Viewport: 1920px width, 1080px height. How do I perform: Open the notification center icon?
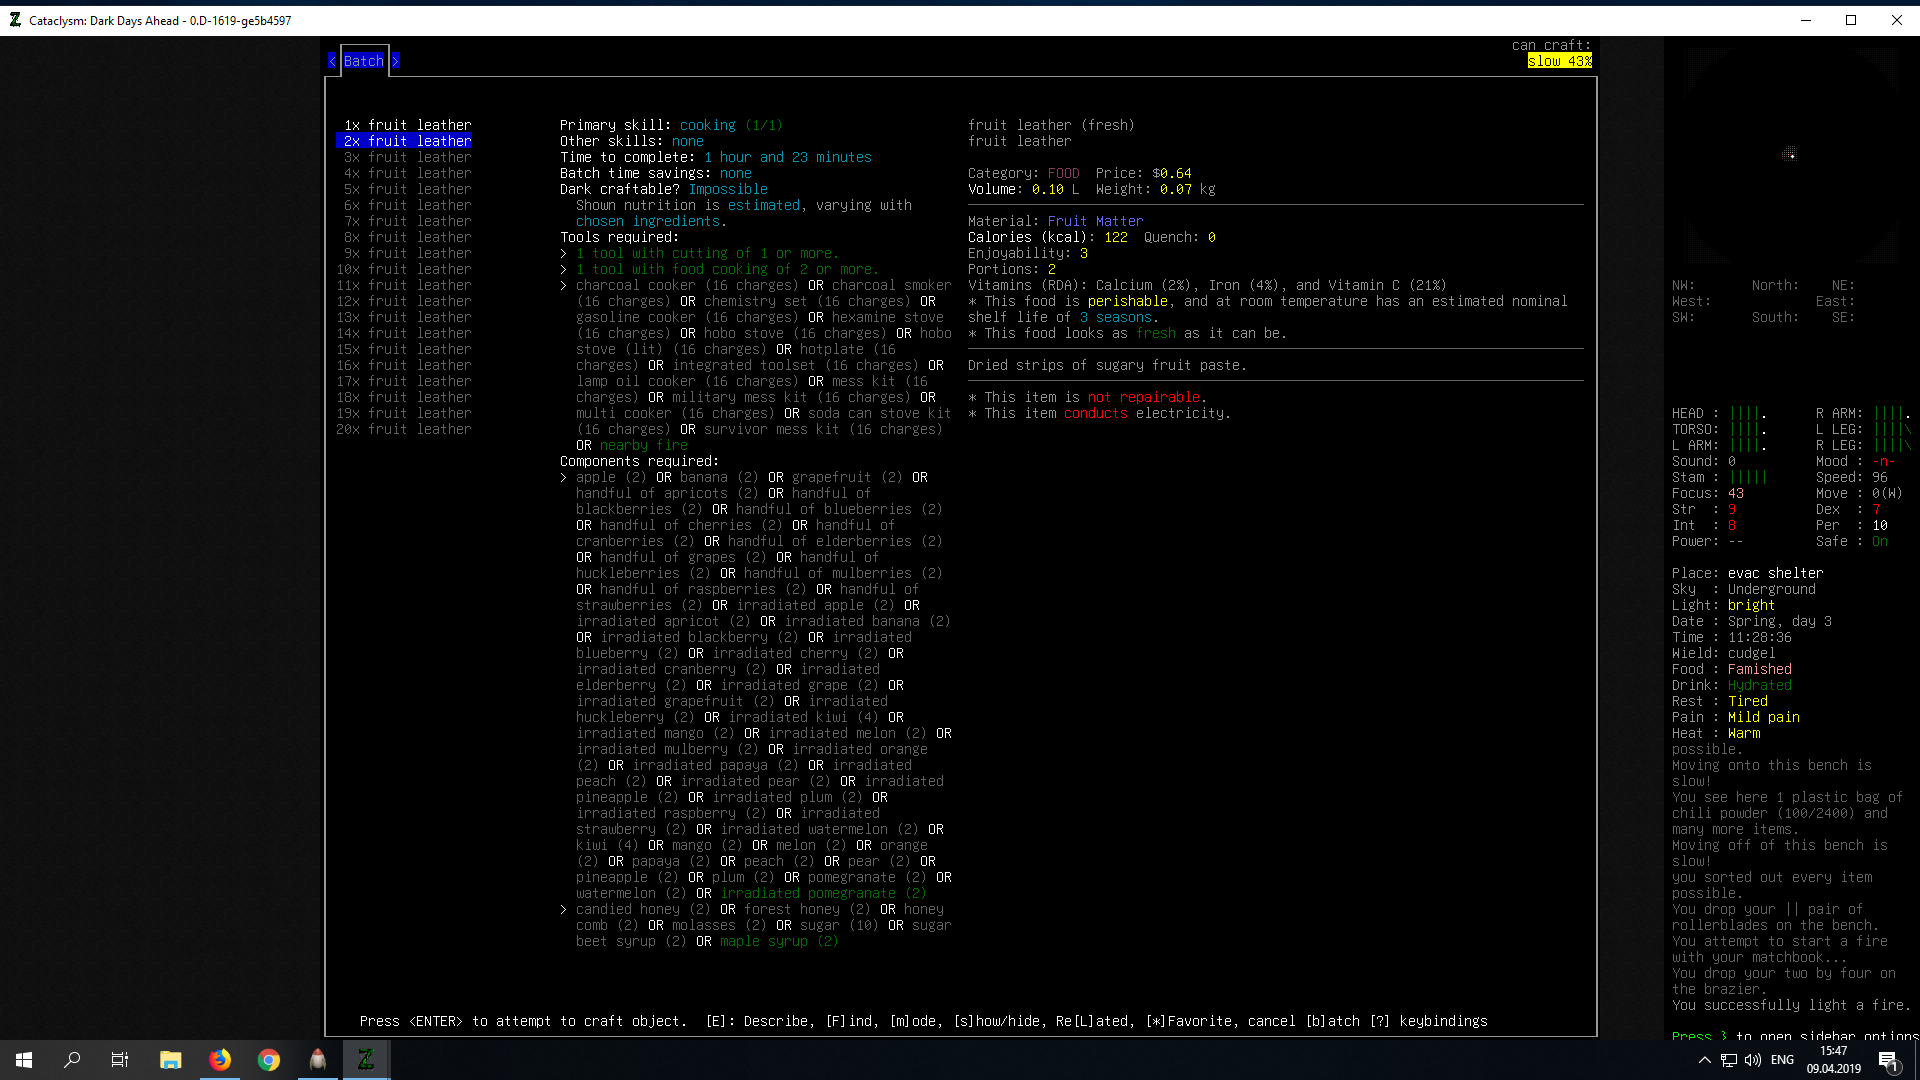[x=1888, y=1060]
